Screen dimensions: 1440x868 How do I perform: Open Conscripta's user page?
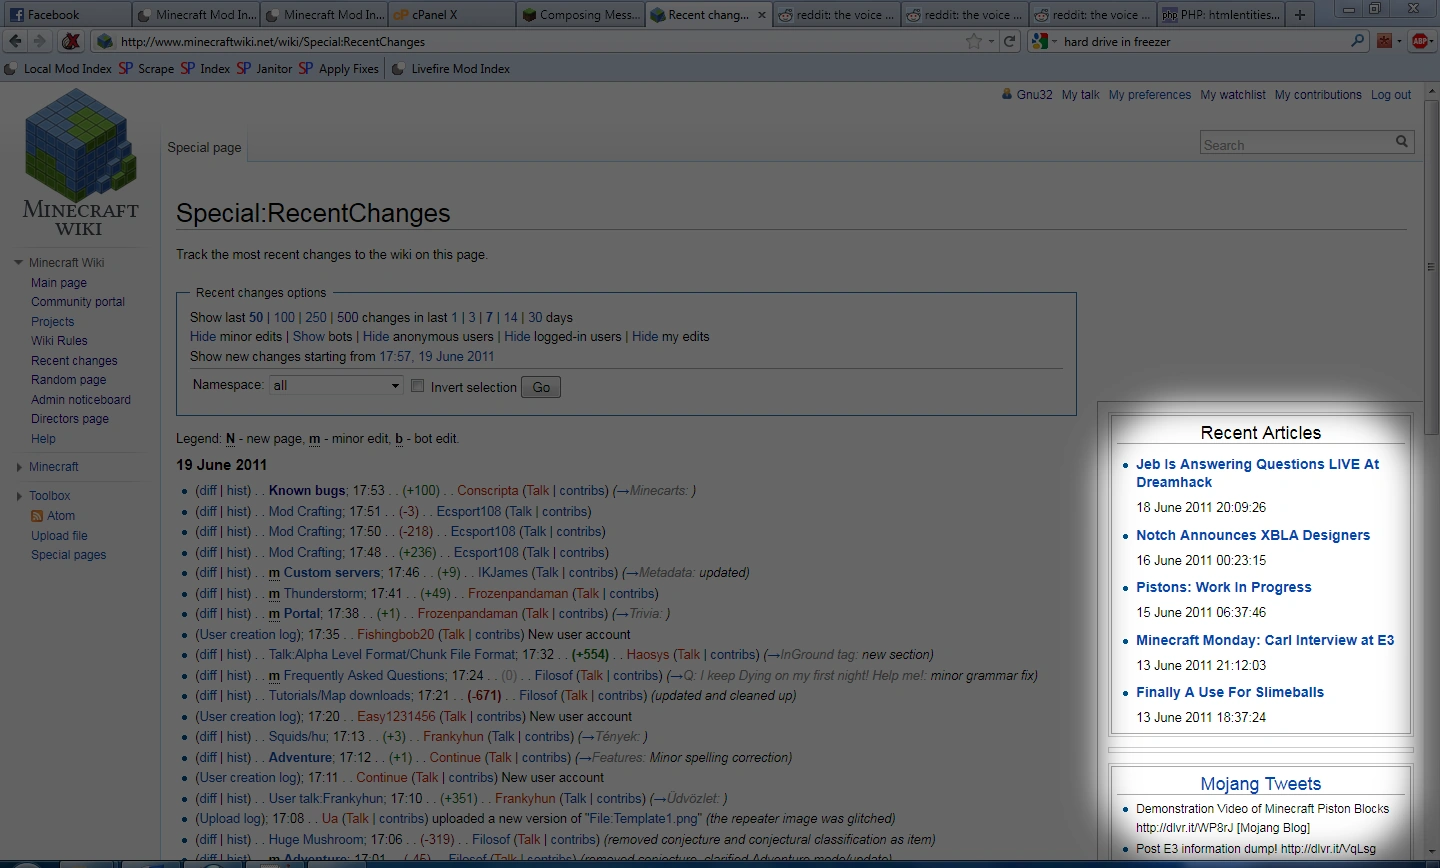[x=488, y=491]
